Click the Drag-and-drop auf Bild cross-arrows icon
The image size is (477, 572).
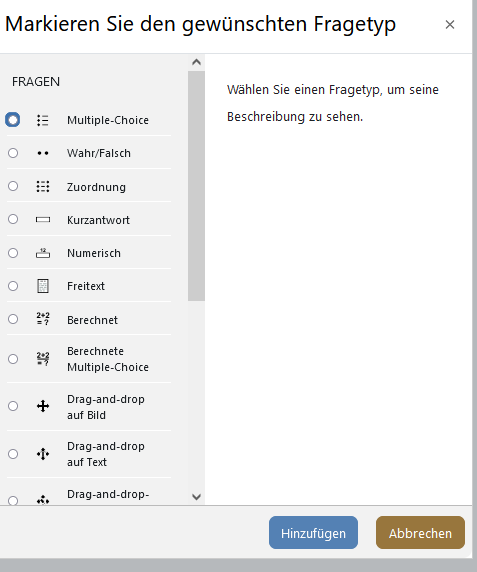43,406
